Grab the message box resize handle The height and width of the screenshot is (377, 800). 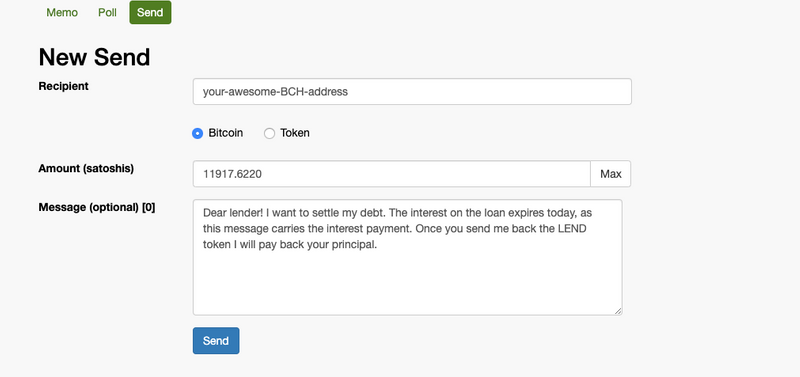[618, 311]
